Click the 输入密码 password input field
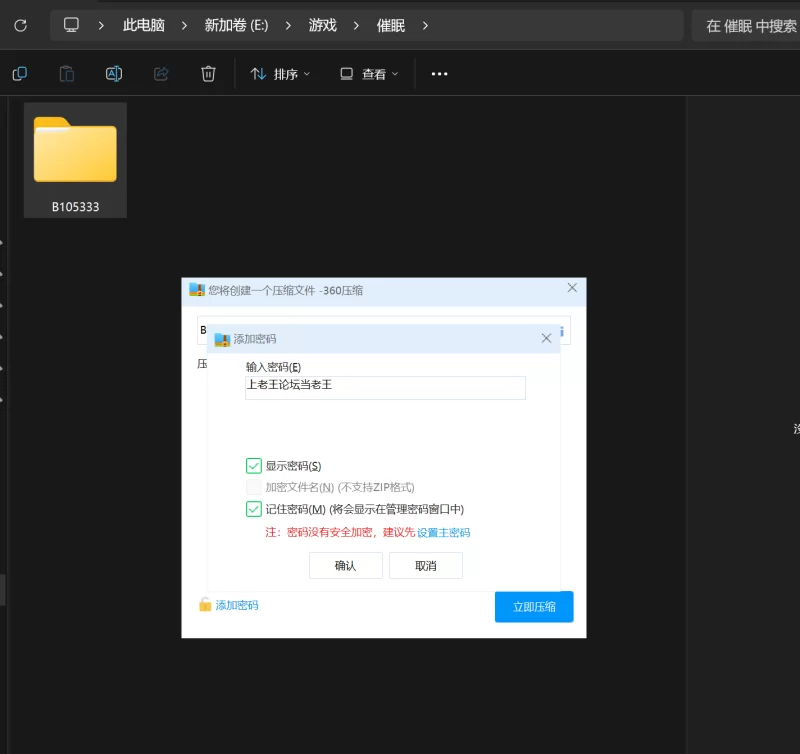This screenshot has height=754, width=800. pos(385,388)
